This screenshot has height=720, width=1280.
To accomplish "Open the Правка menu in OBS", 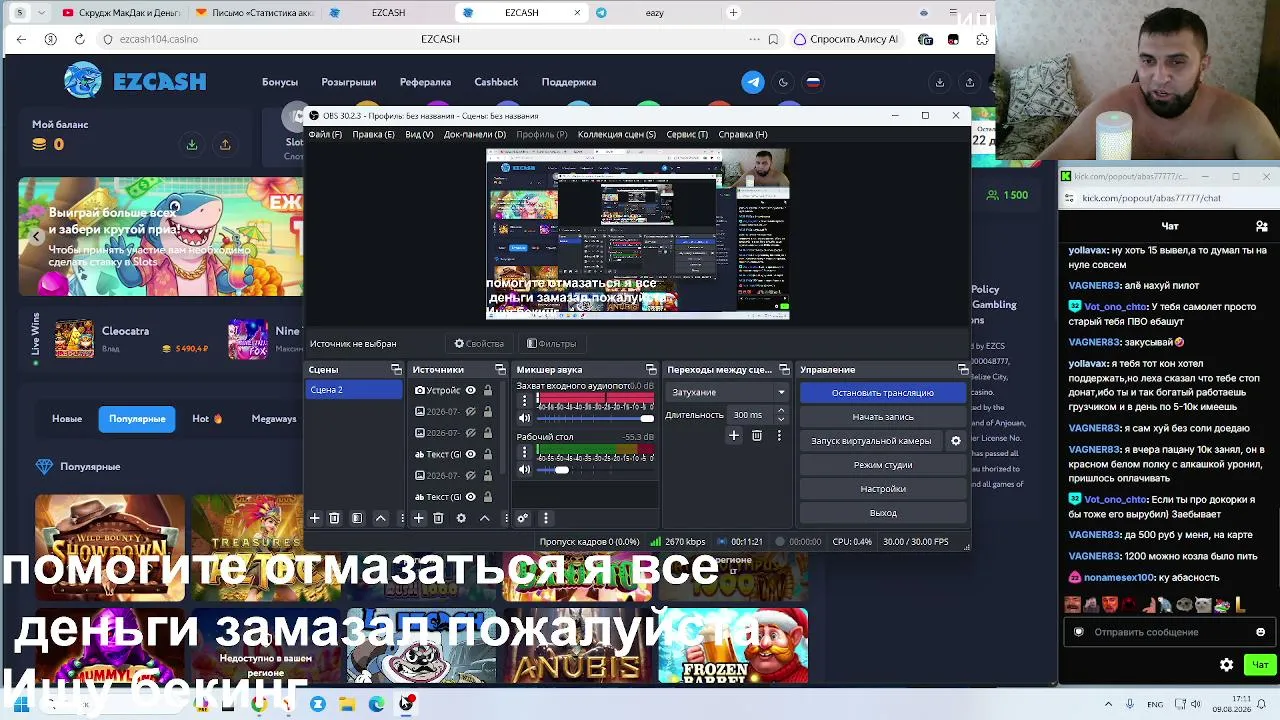I will pyautogui.click(x=373, y=134).
